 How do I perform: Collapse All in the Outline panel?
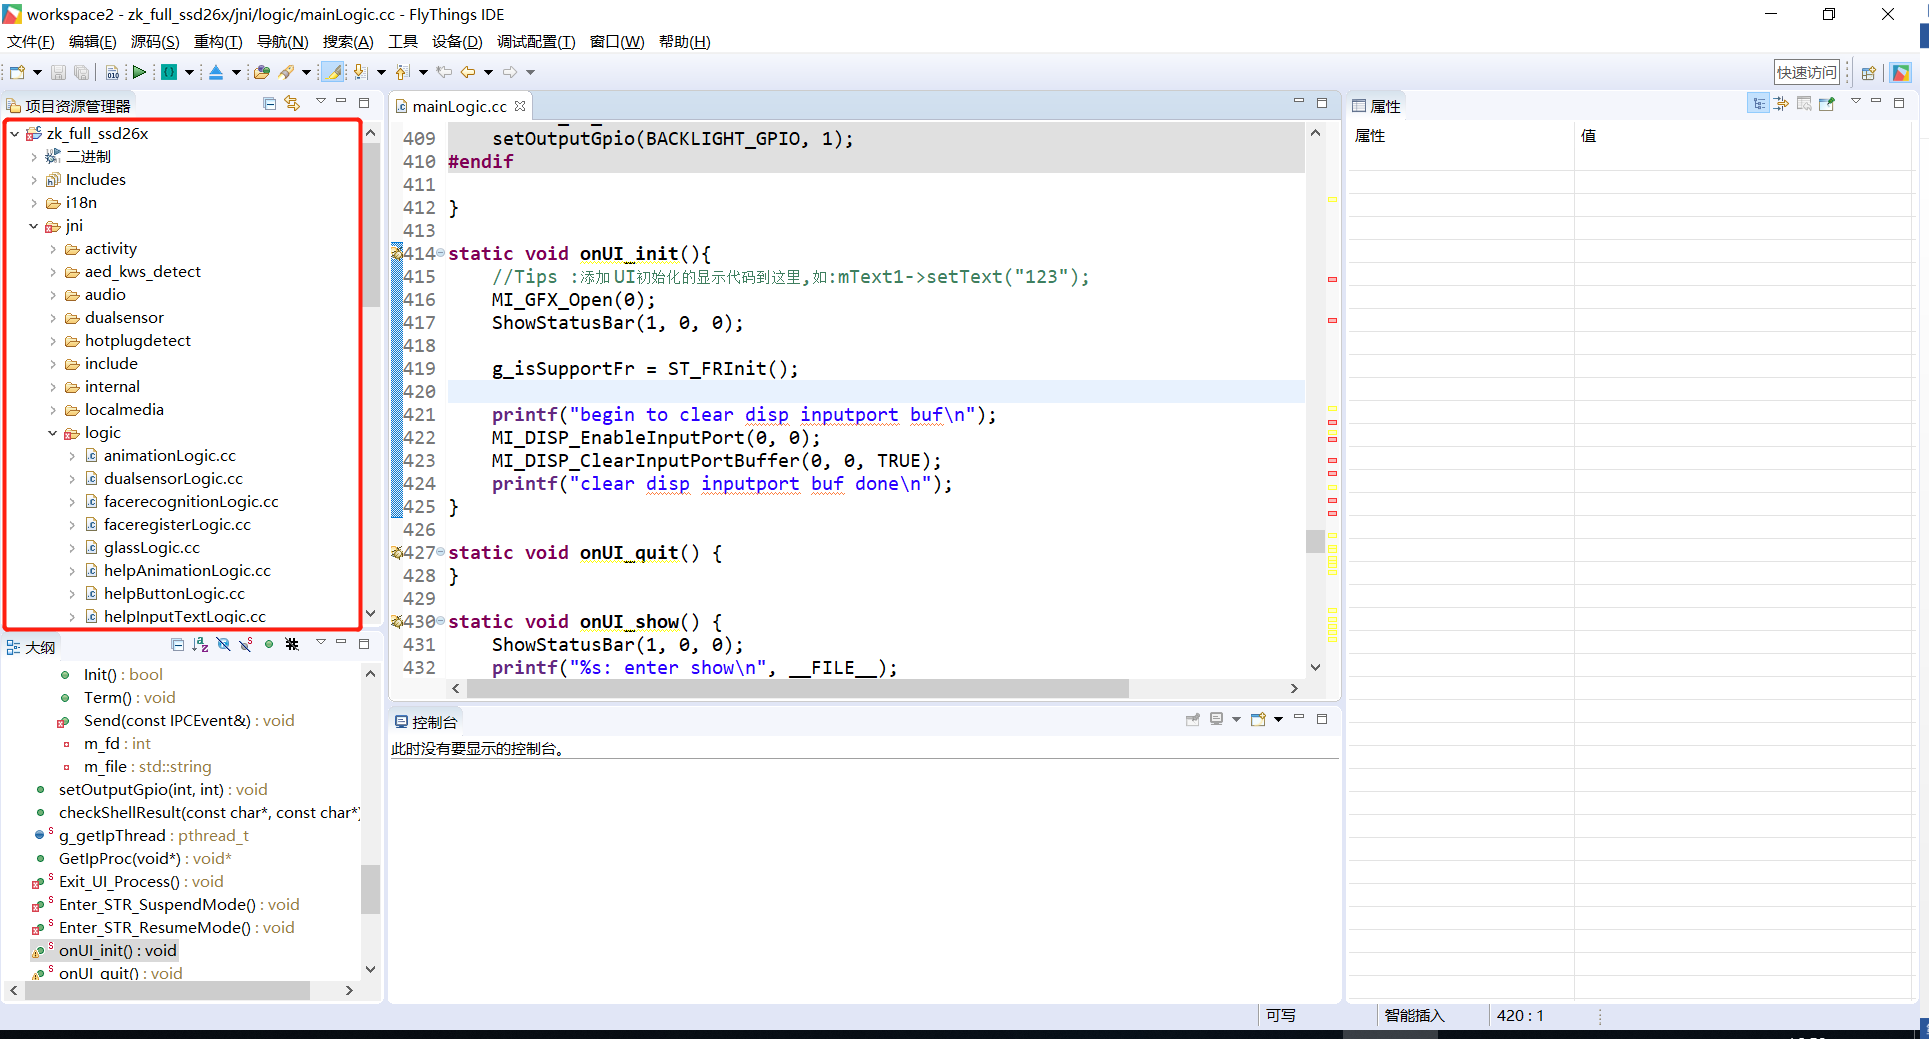click(177, 645)
